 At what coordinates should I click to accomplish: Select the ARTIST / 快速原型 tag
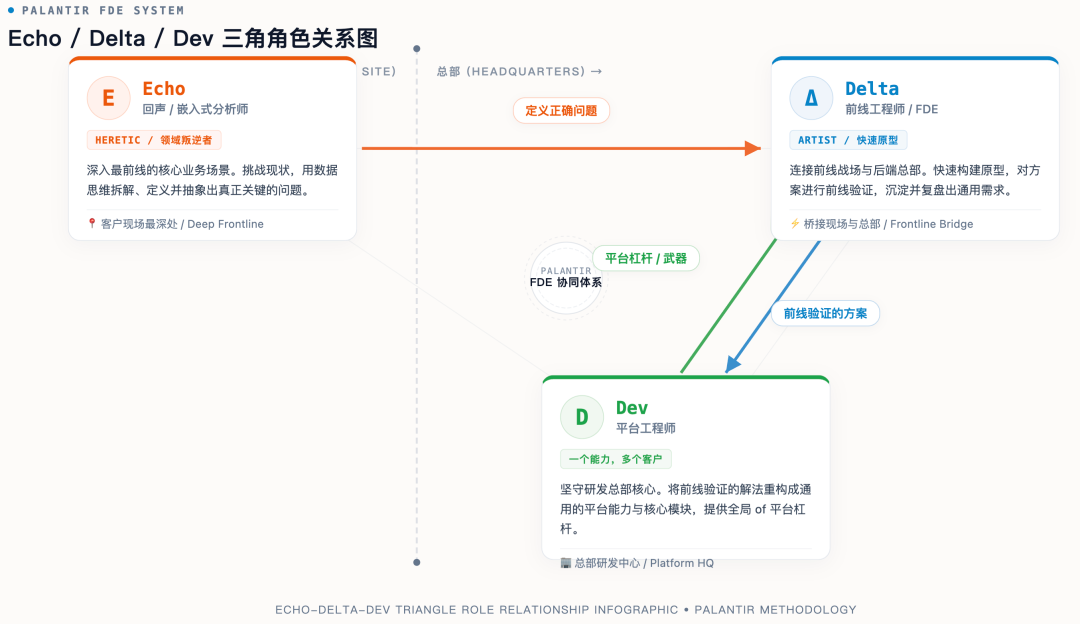tap(848, 140)
